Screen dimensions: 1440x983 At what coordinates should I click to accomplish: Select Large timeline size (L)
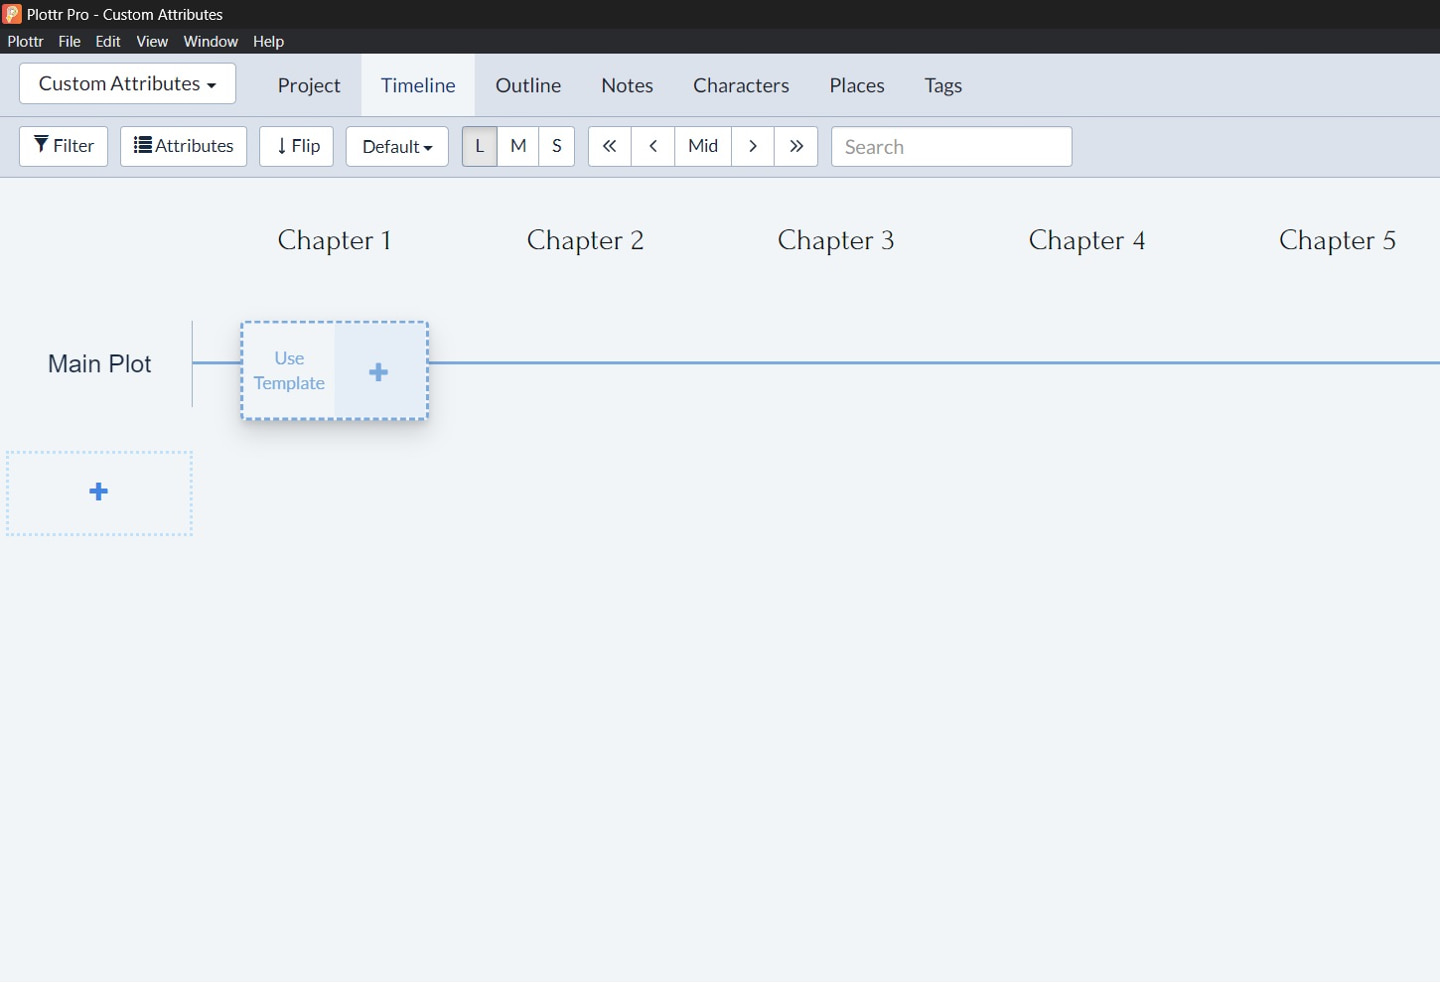480,146
